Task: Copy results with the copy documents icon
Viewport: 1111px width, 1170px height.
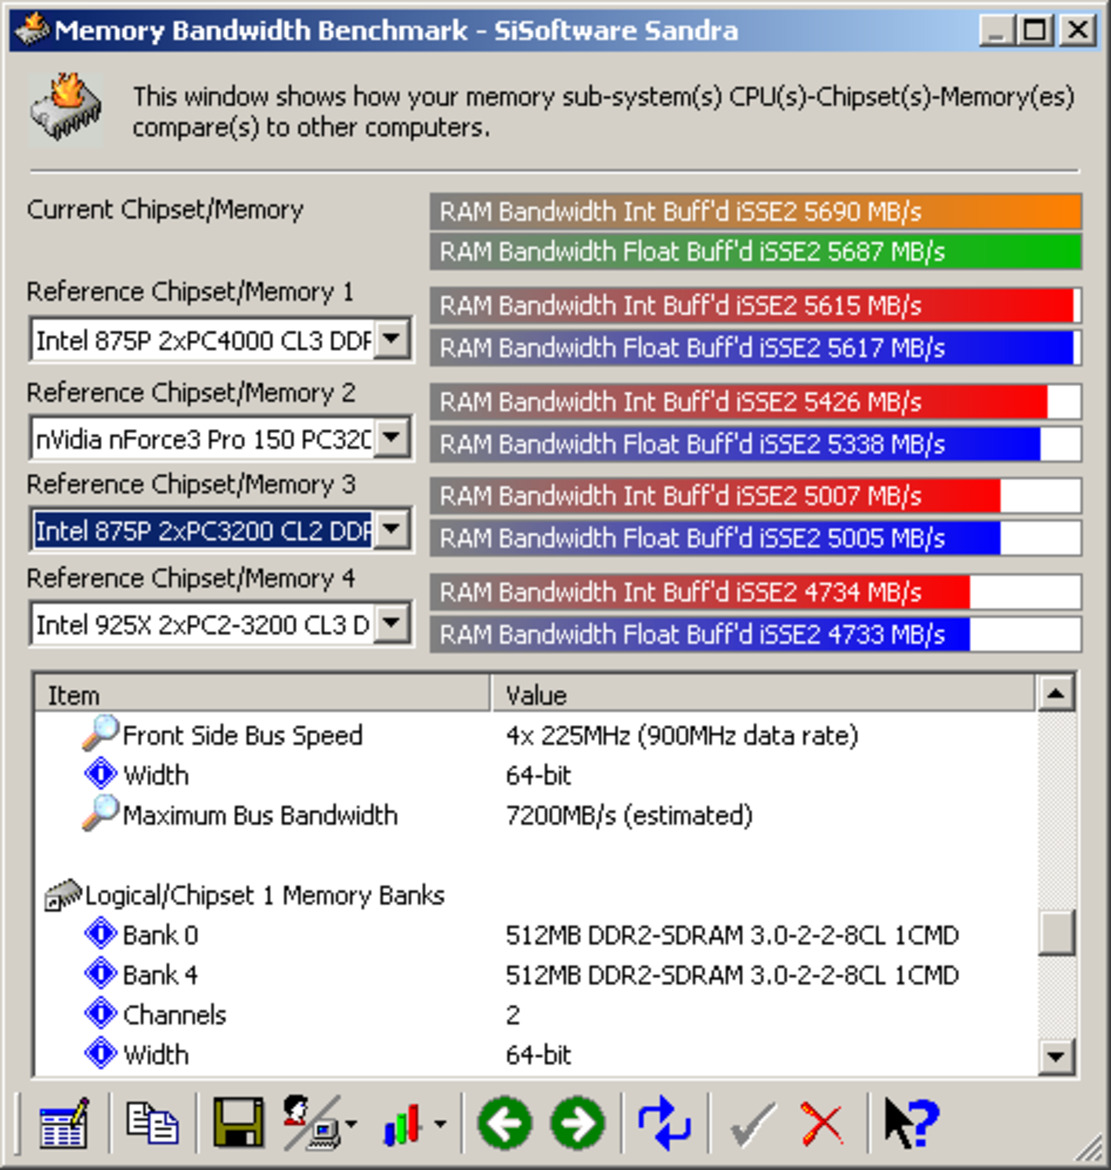Action: [x=152, y=1123]
